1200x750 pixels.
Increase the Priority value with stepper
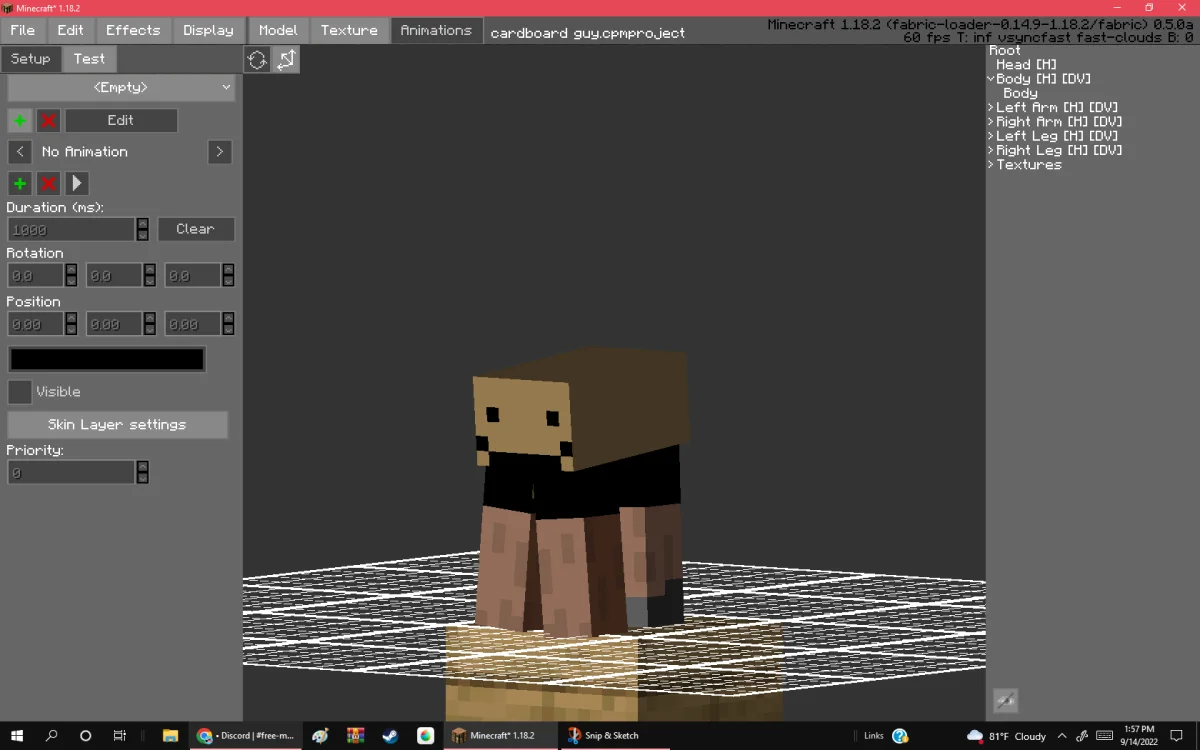click(x=143, y=467)
